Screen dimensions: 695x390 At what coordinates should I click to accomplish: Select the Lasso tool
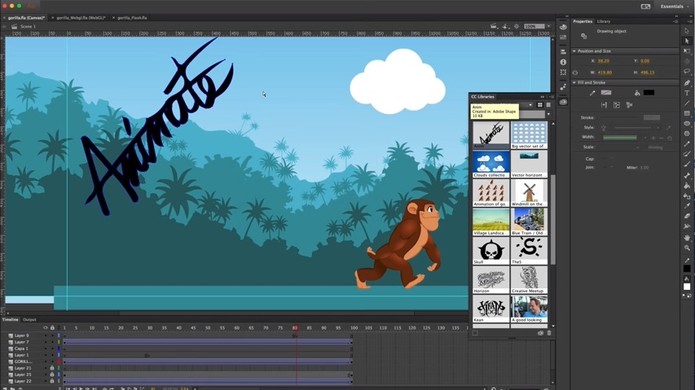pos(687,71)
